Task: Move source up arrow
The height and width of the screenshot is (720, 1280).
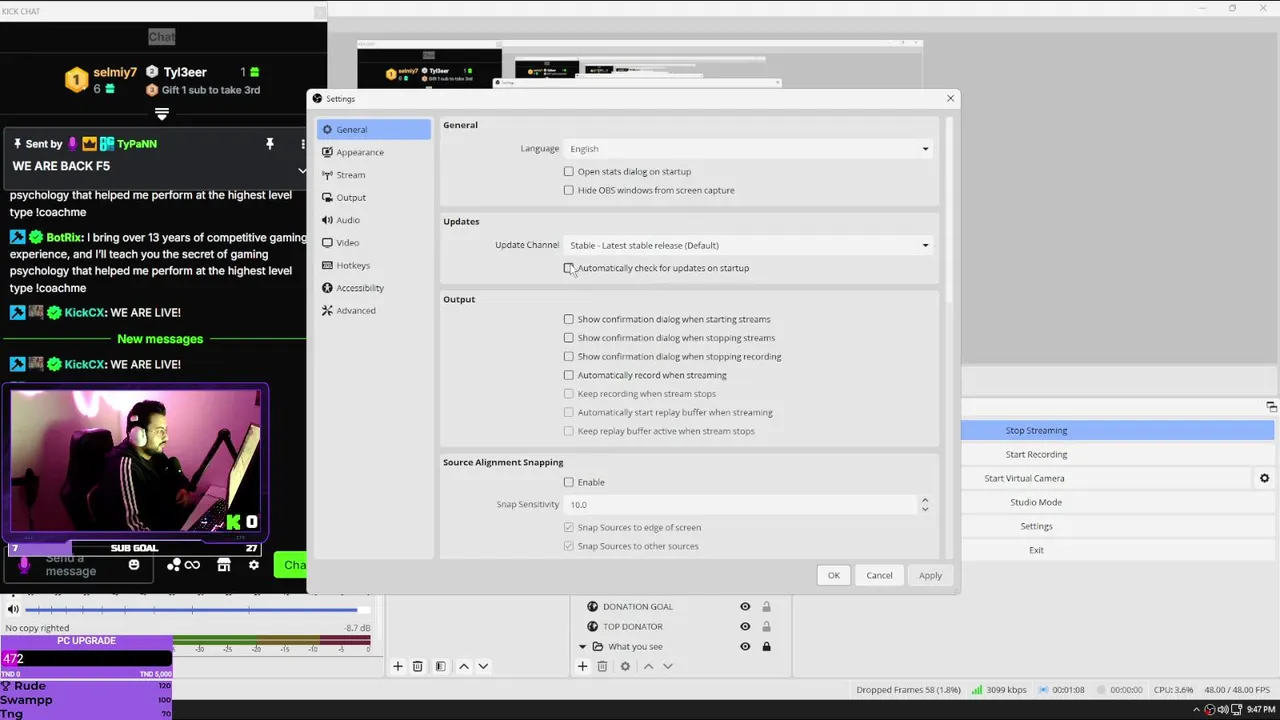Action: [x=648, y=666]
